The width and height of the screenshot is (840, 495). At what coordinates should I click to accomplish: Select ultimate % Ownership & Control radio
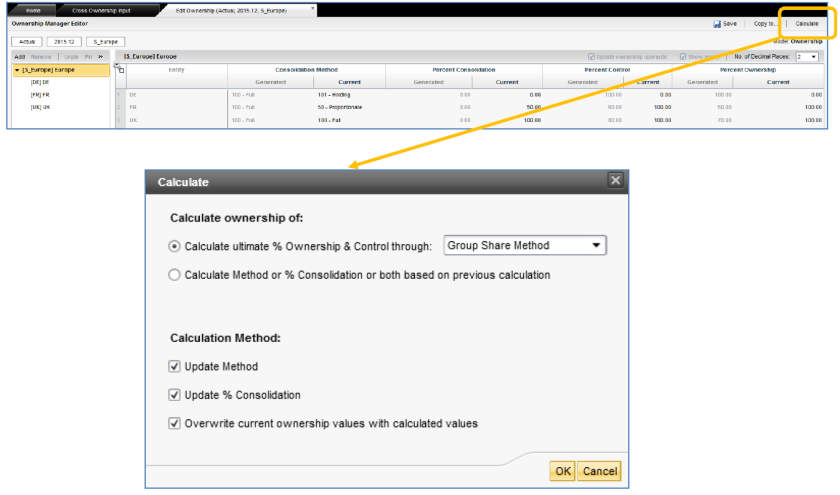click(175, 246)
